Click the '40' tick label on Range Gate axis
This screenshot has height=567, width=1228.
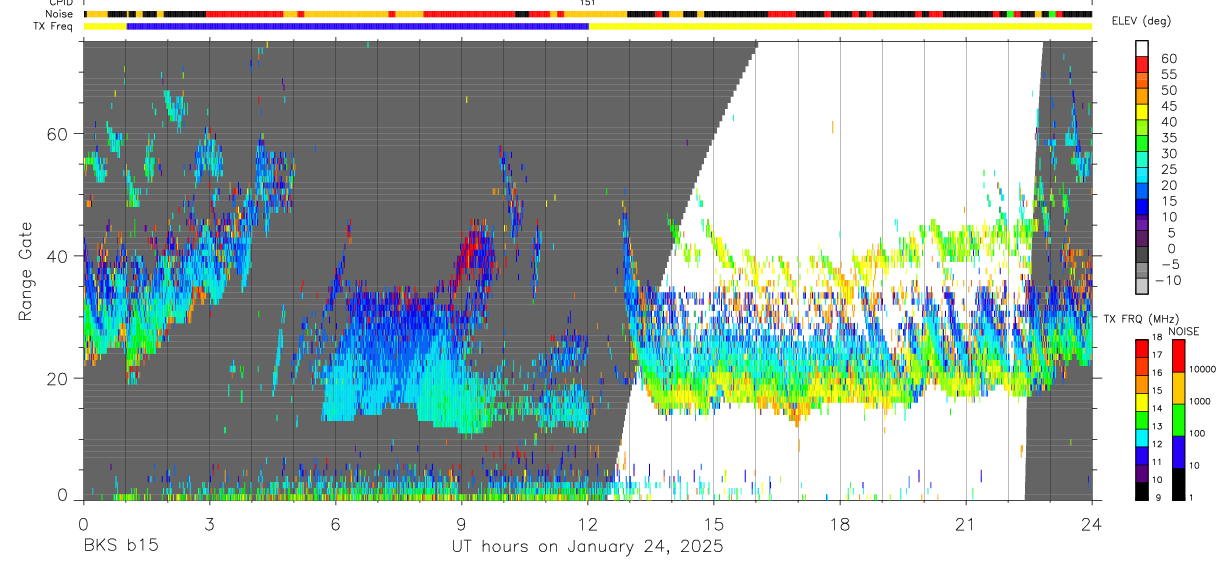click(x=57, y=256)
